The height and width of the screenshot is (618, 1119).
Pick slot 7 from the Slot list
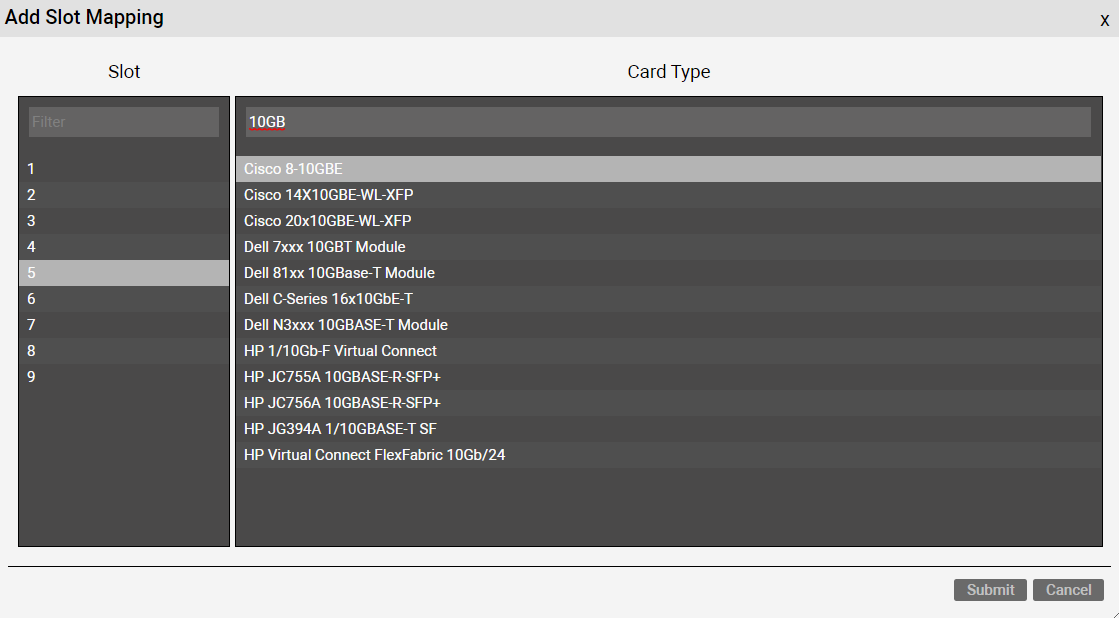124,325
